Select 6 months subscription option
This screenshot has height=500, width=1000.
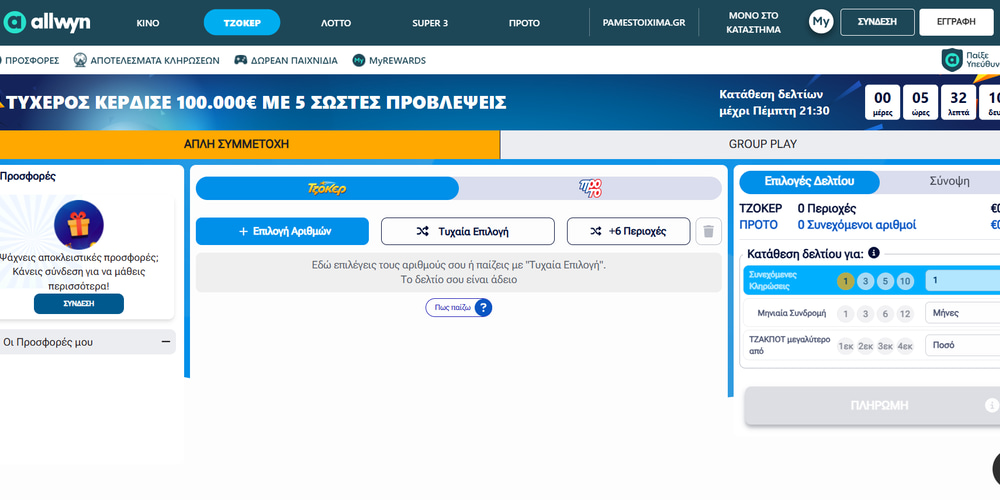pos(885,314)
